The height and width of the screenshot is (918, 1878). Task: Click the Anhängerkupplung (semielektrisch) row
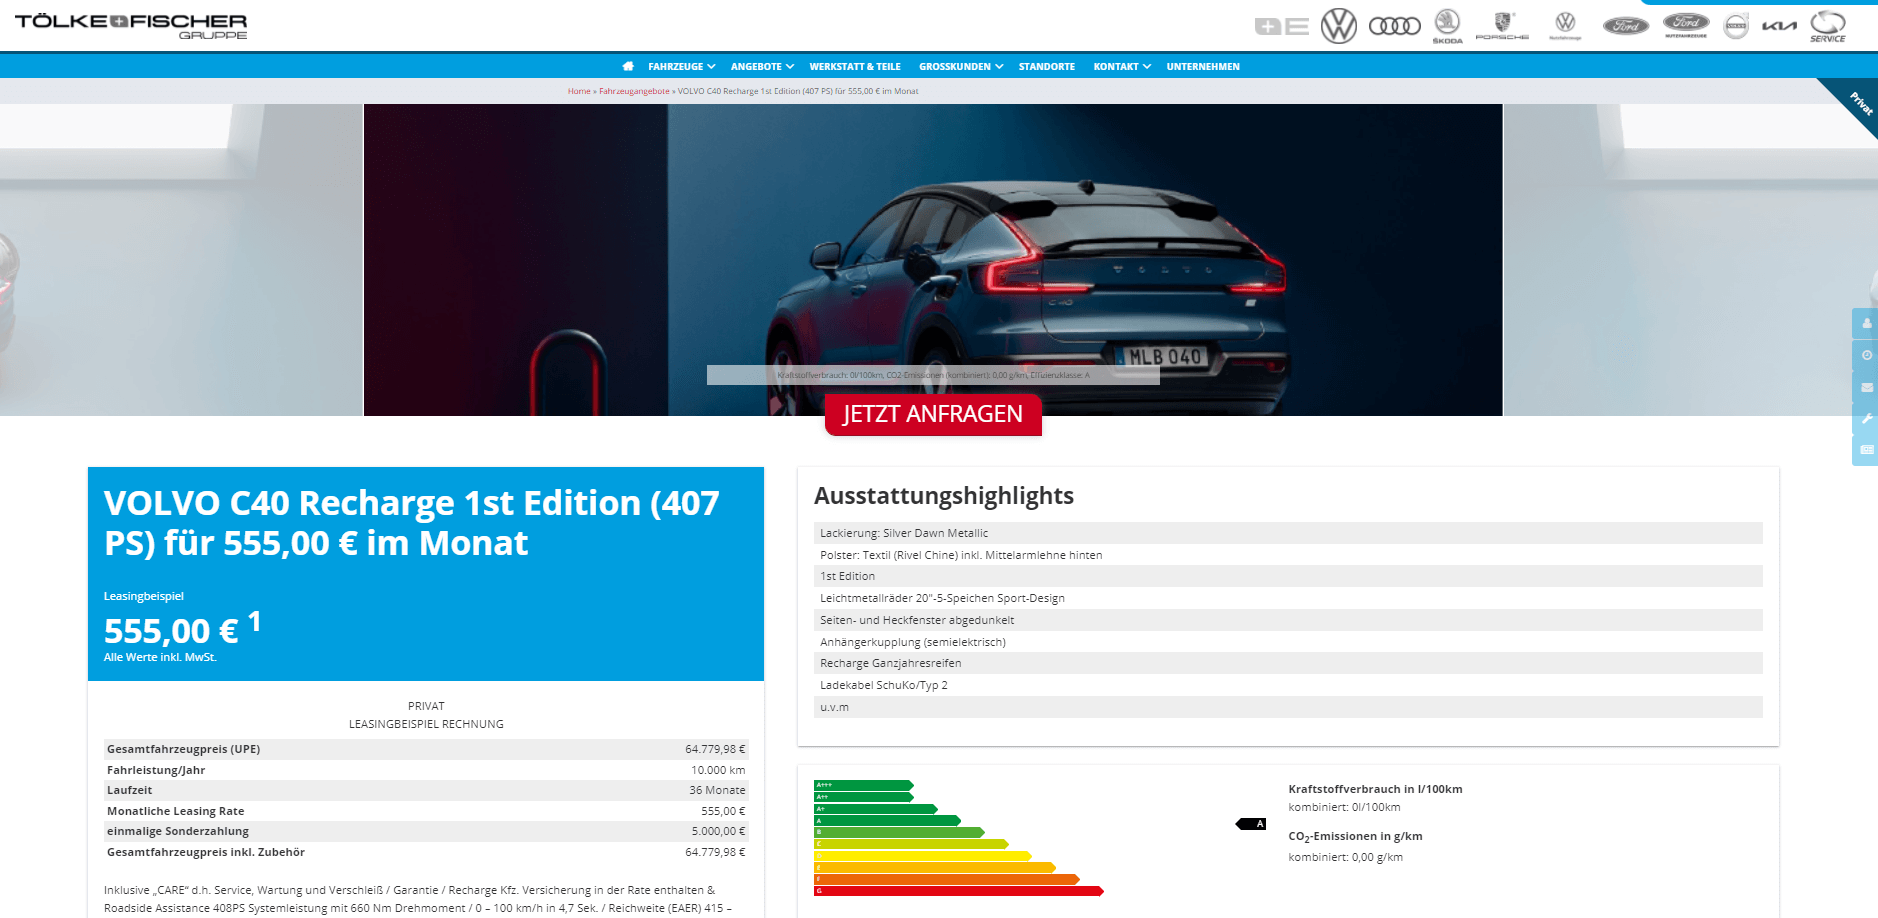point(1288,642)
